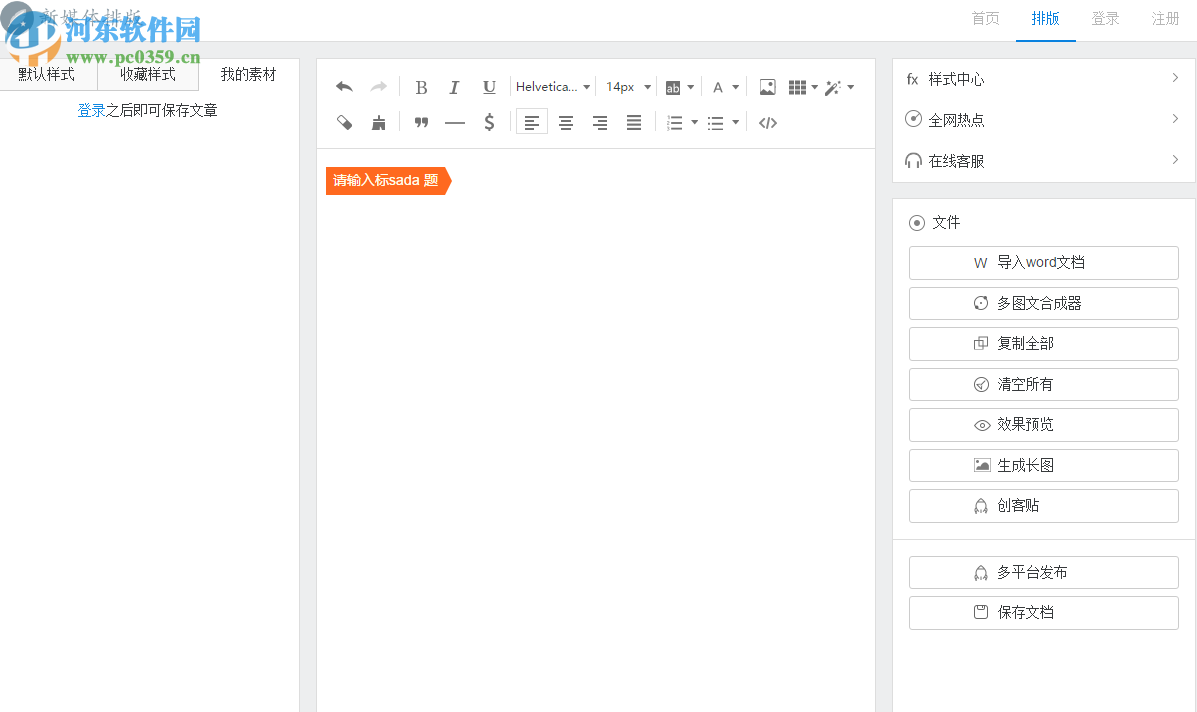
Task: Click the 效果预览 button
Action: pos(1044,424)
